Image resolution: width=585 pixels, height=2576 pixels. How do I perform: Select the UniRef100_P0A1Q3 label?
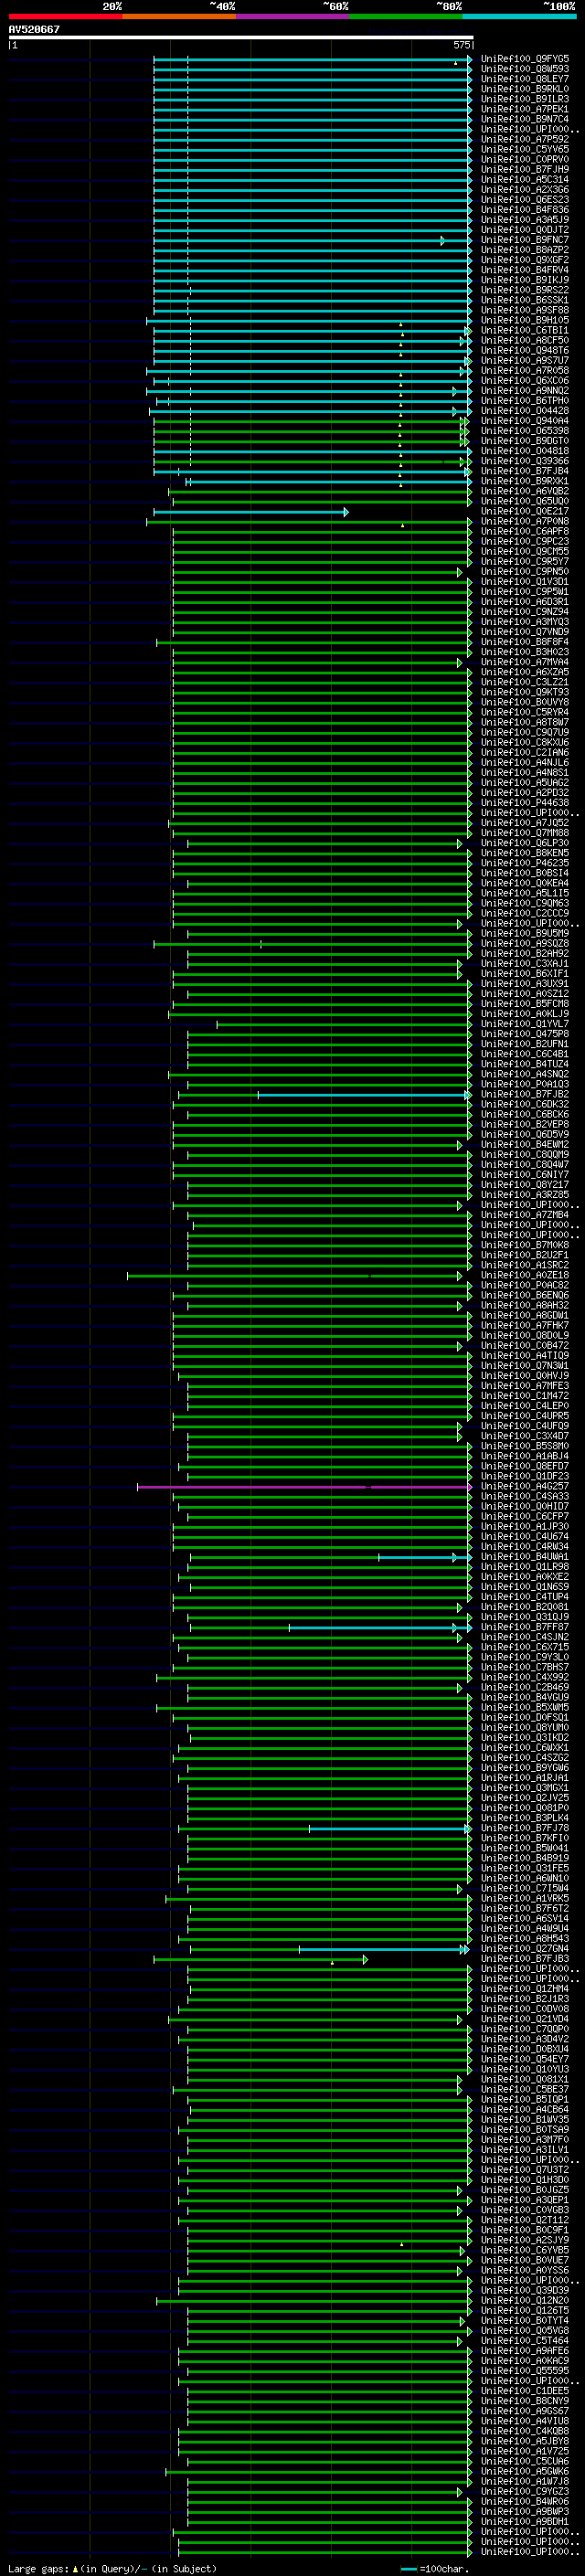coord(525,1085)
